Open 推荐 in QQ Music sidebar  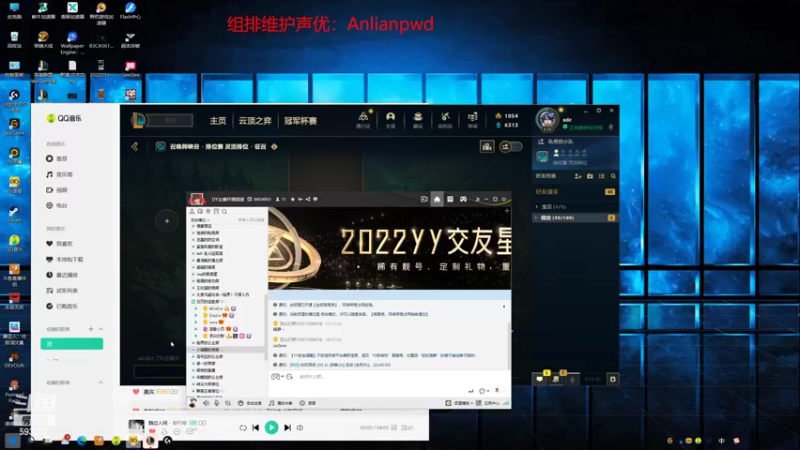click(x=57, y=159)
